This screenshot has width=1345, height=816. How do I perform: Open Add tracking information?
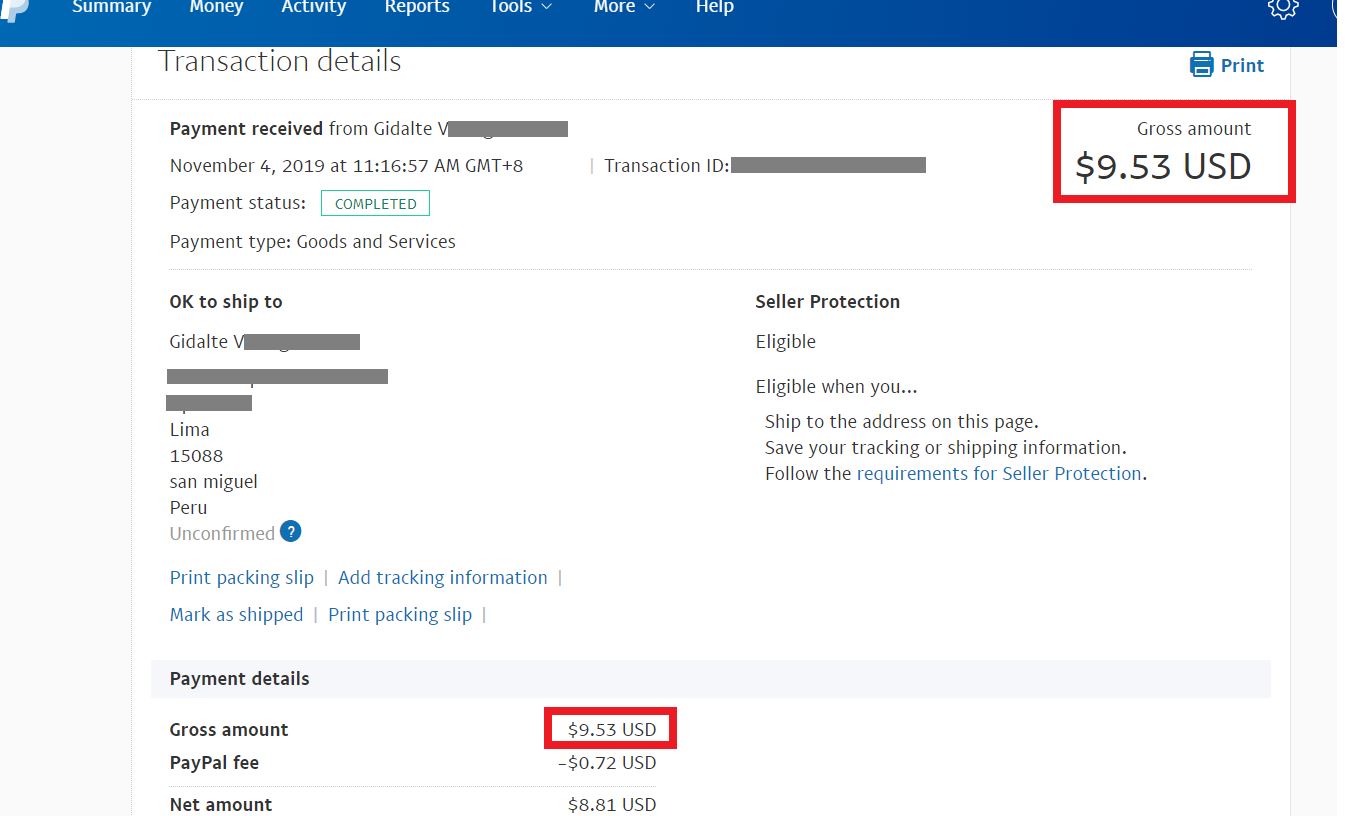[x=442, y=577]
